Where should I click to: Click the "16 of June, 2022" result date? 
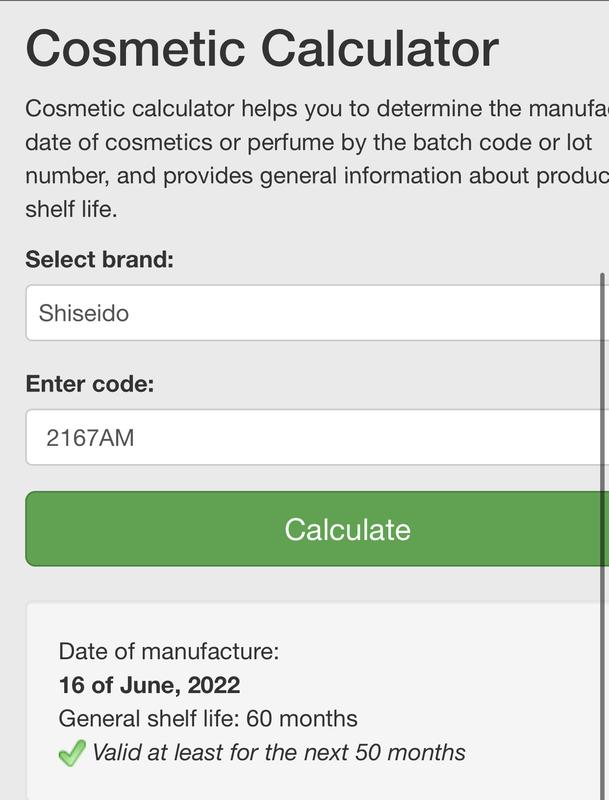pos(150,685)
